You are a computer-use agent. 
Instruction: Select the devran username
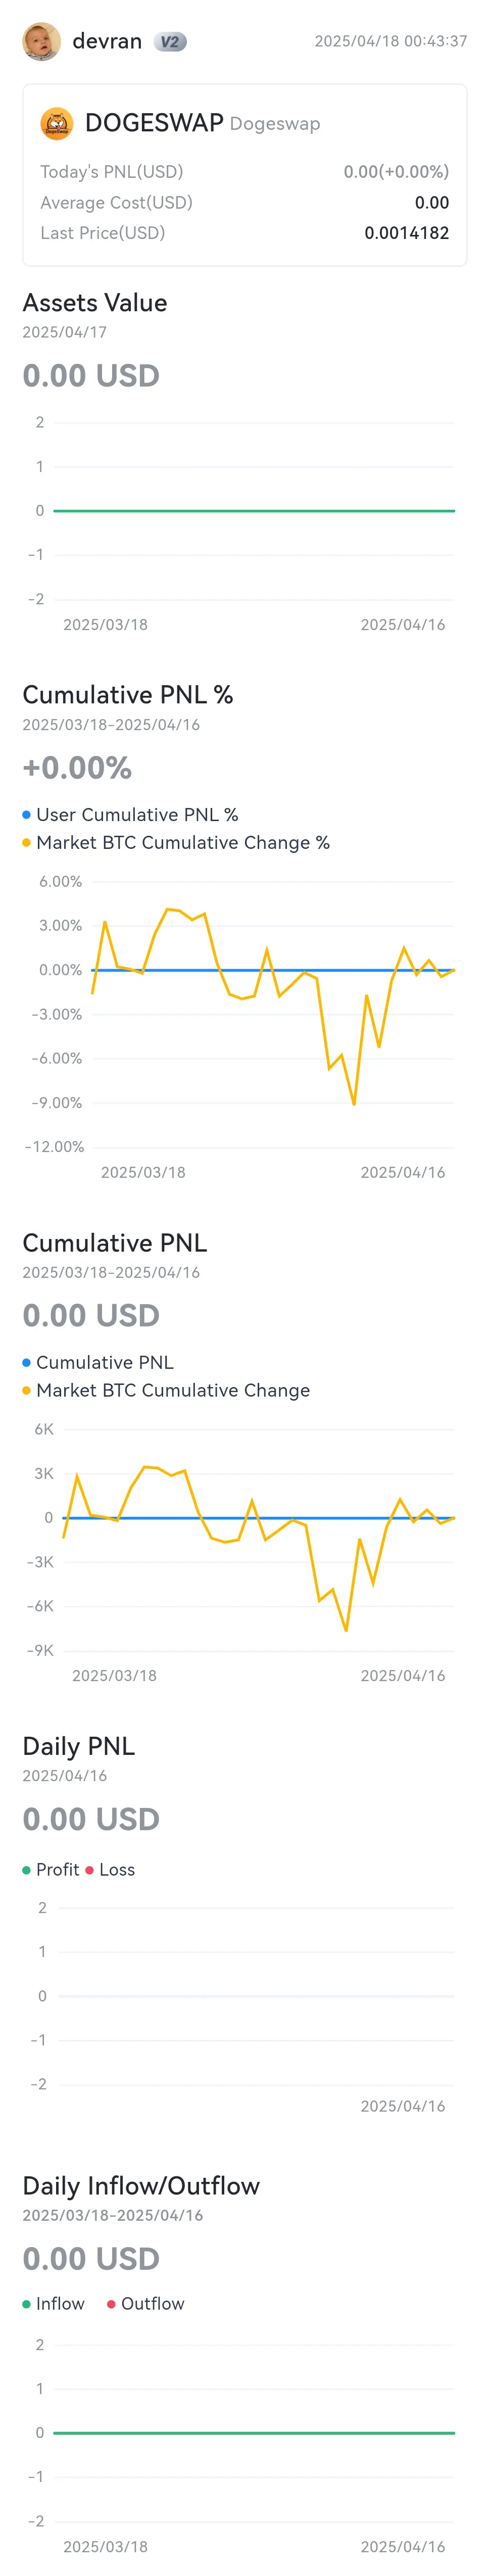tap(107, 41)
